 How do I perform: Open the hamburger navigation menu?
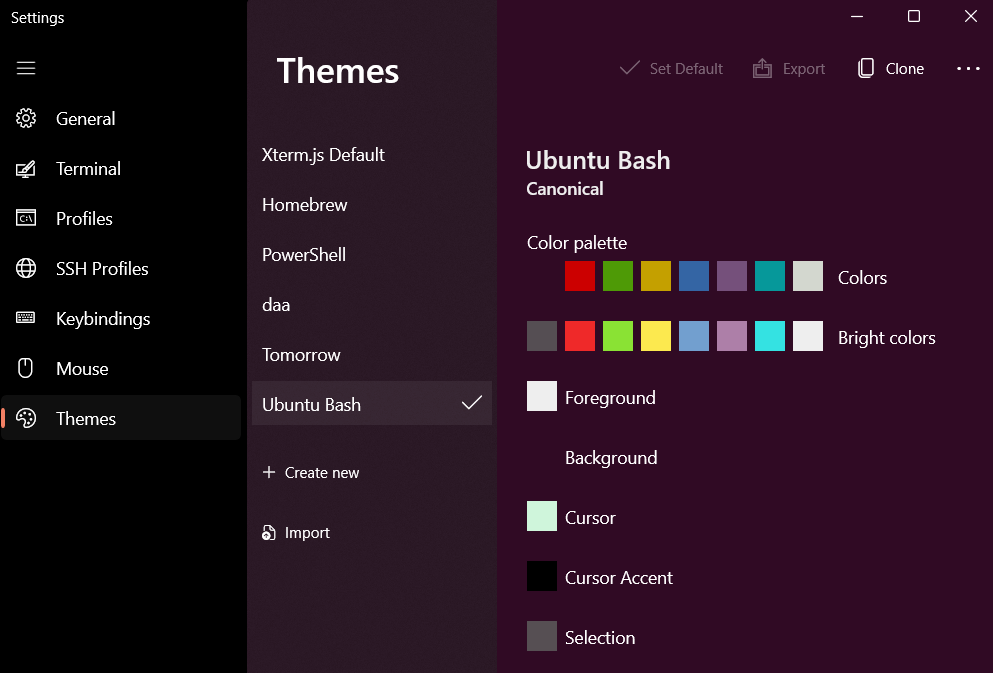tap(26, 68)
